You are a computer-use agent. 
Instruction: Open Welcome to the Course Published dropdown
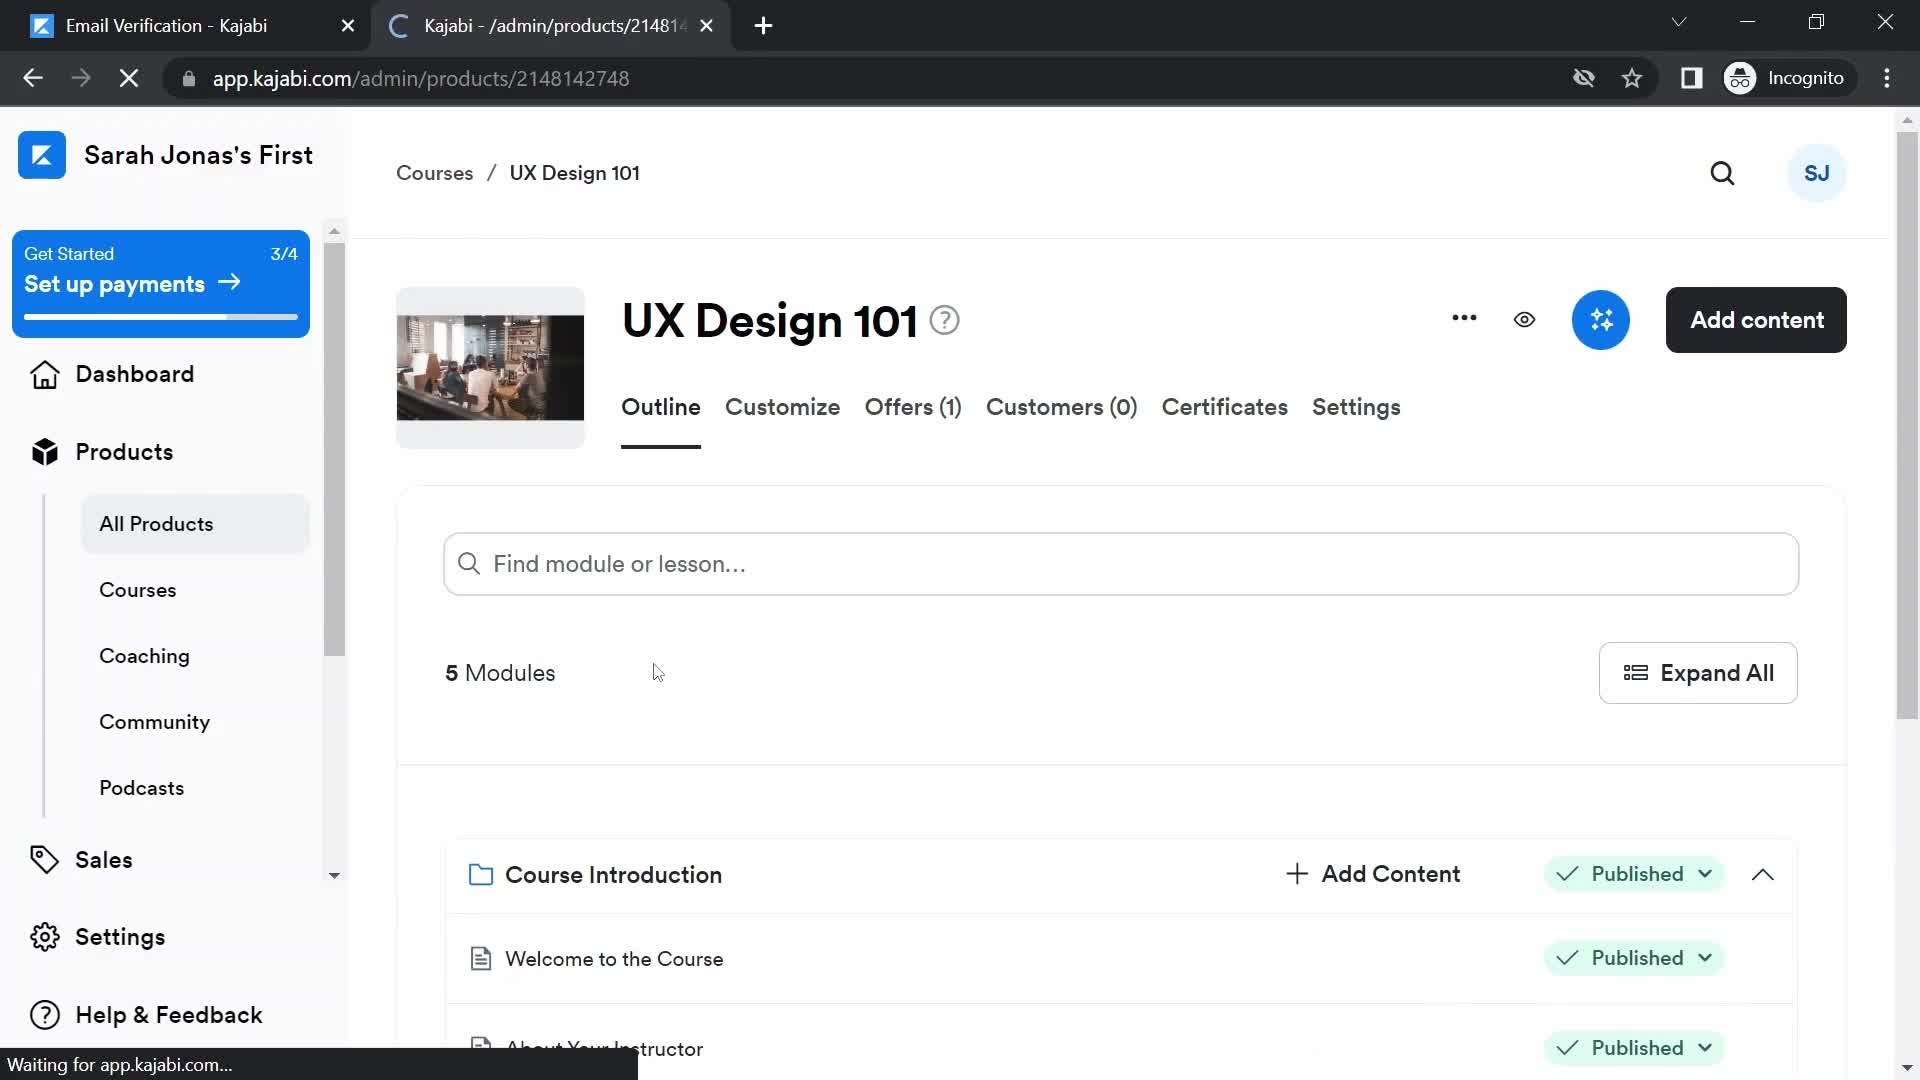point(1634,958)
